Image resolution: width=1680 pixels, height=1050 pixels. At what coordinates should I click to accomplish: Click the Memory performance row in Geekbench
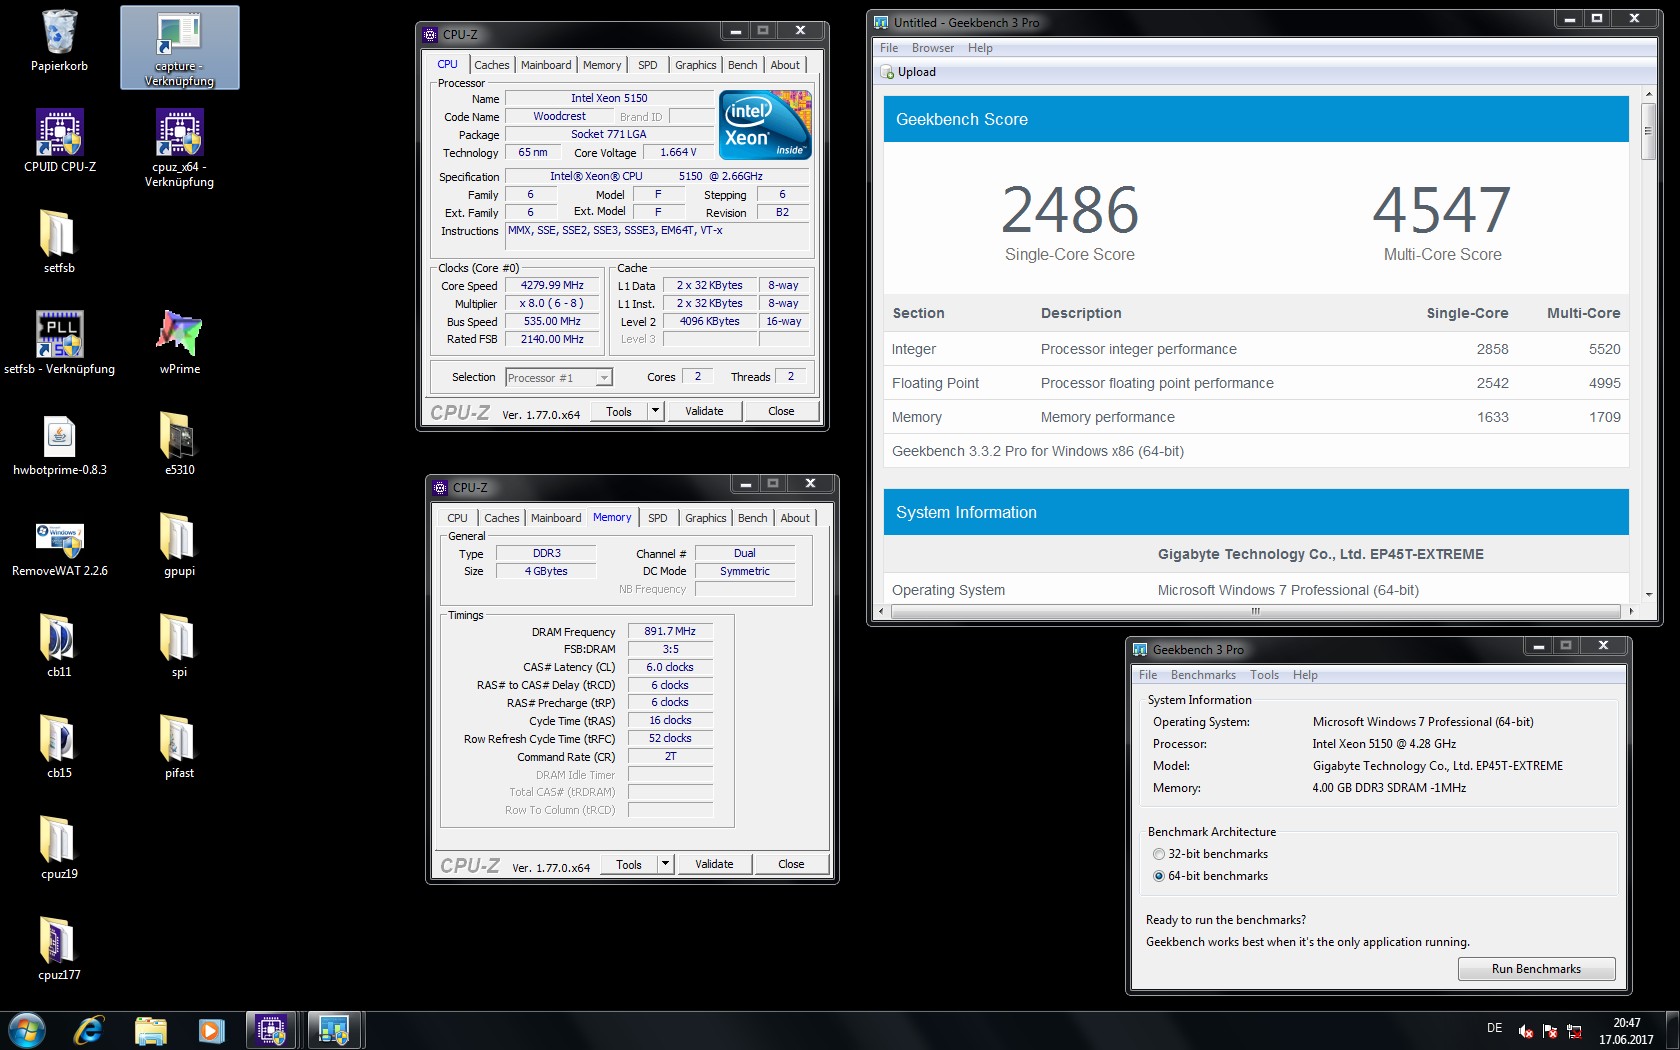1256,417
